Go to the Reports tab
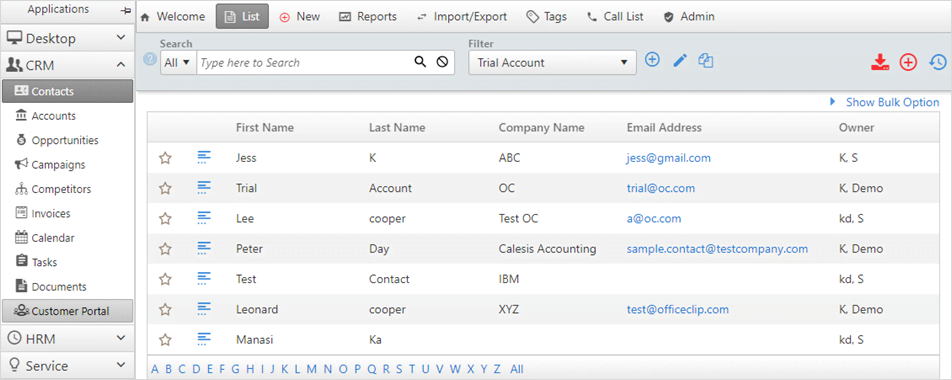The height and width of the screenshot is (380, 952). click(x=368, y=17)
